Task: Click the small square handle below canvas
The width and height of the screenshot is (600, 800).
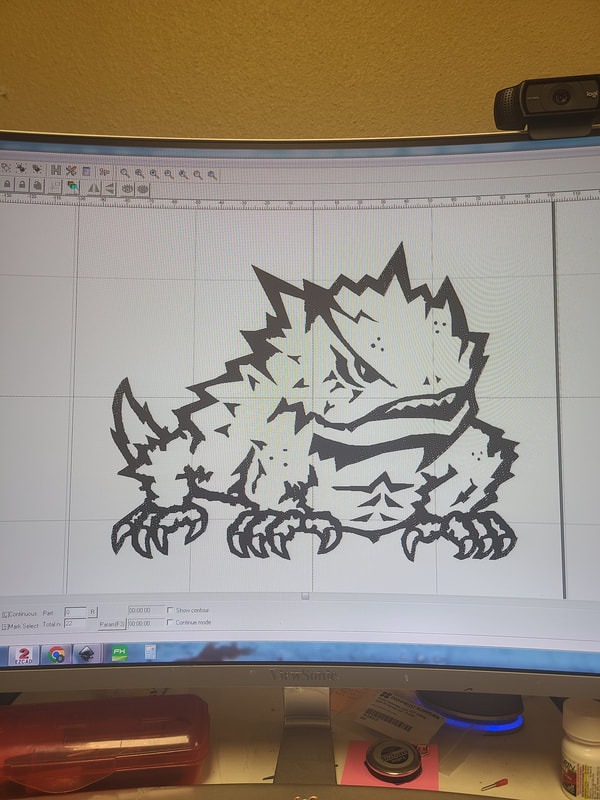Action: [x=305, y=596]
